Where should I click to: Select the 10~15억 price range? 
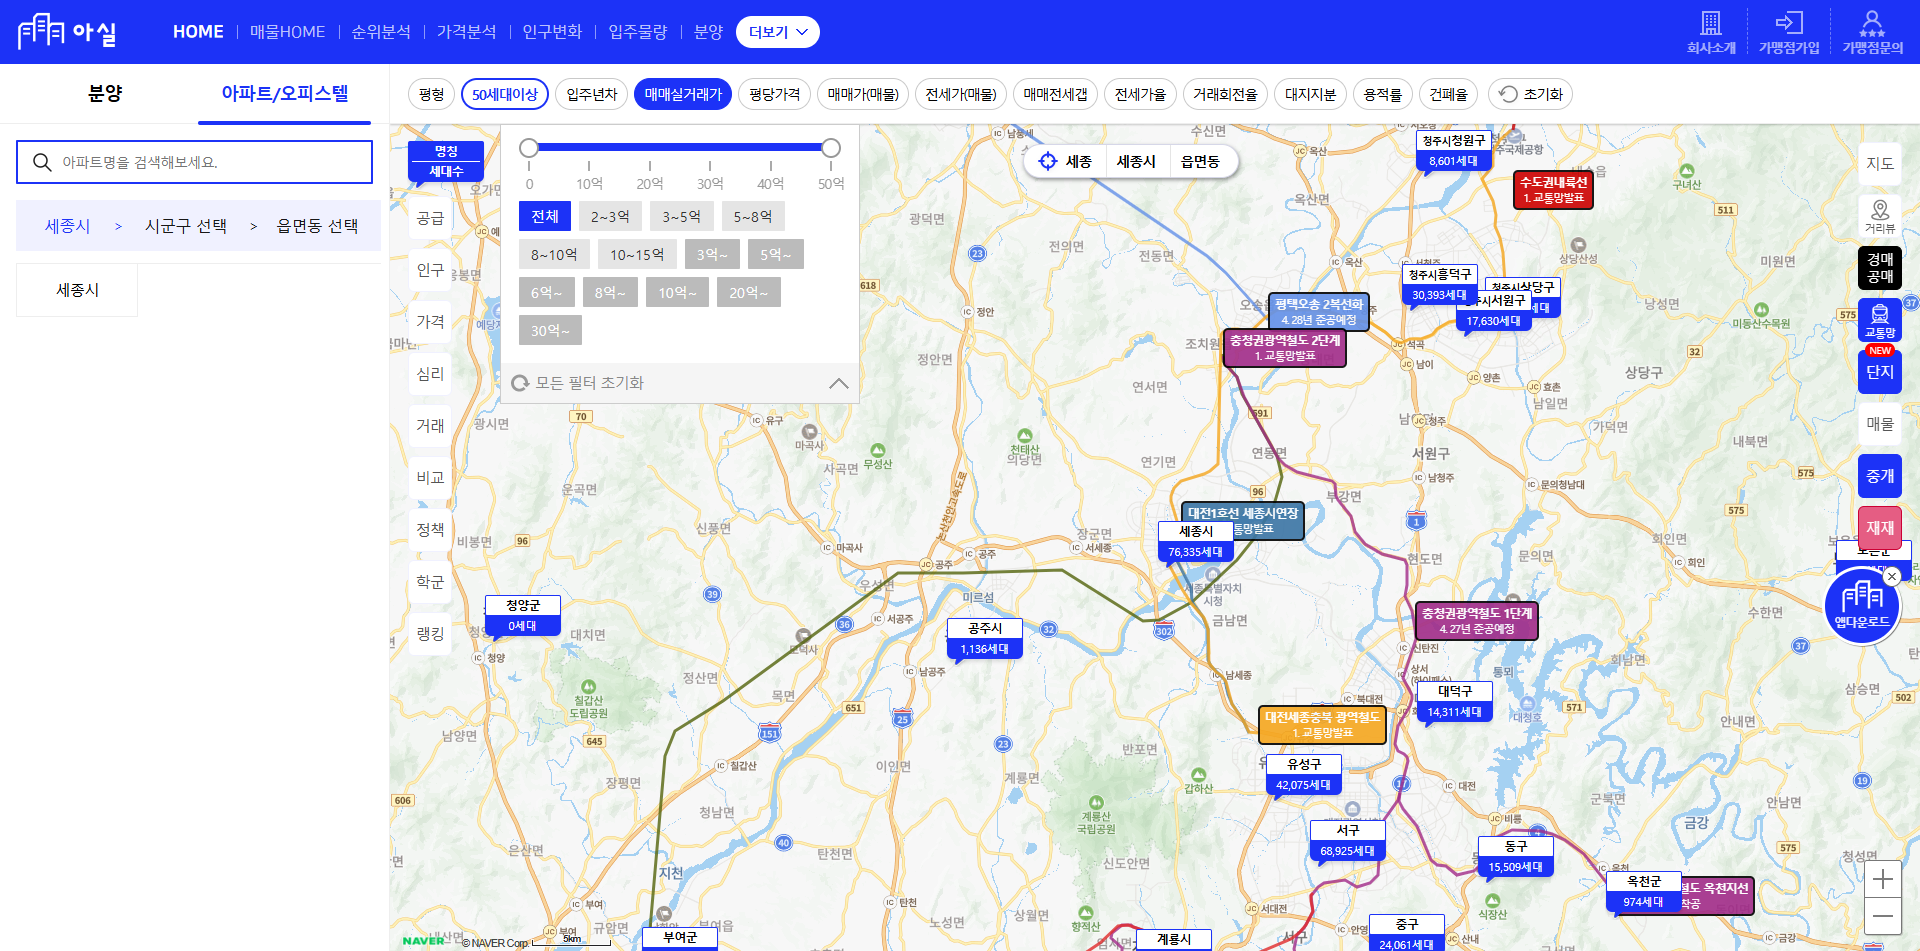pos(637,254)
